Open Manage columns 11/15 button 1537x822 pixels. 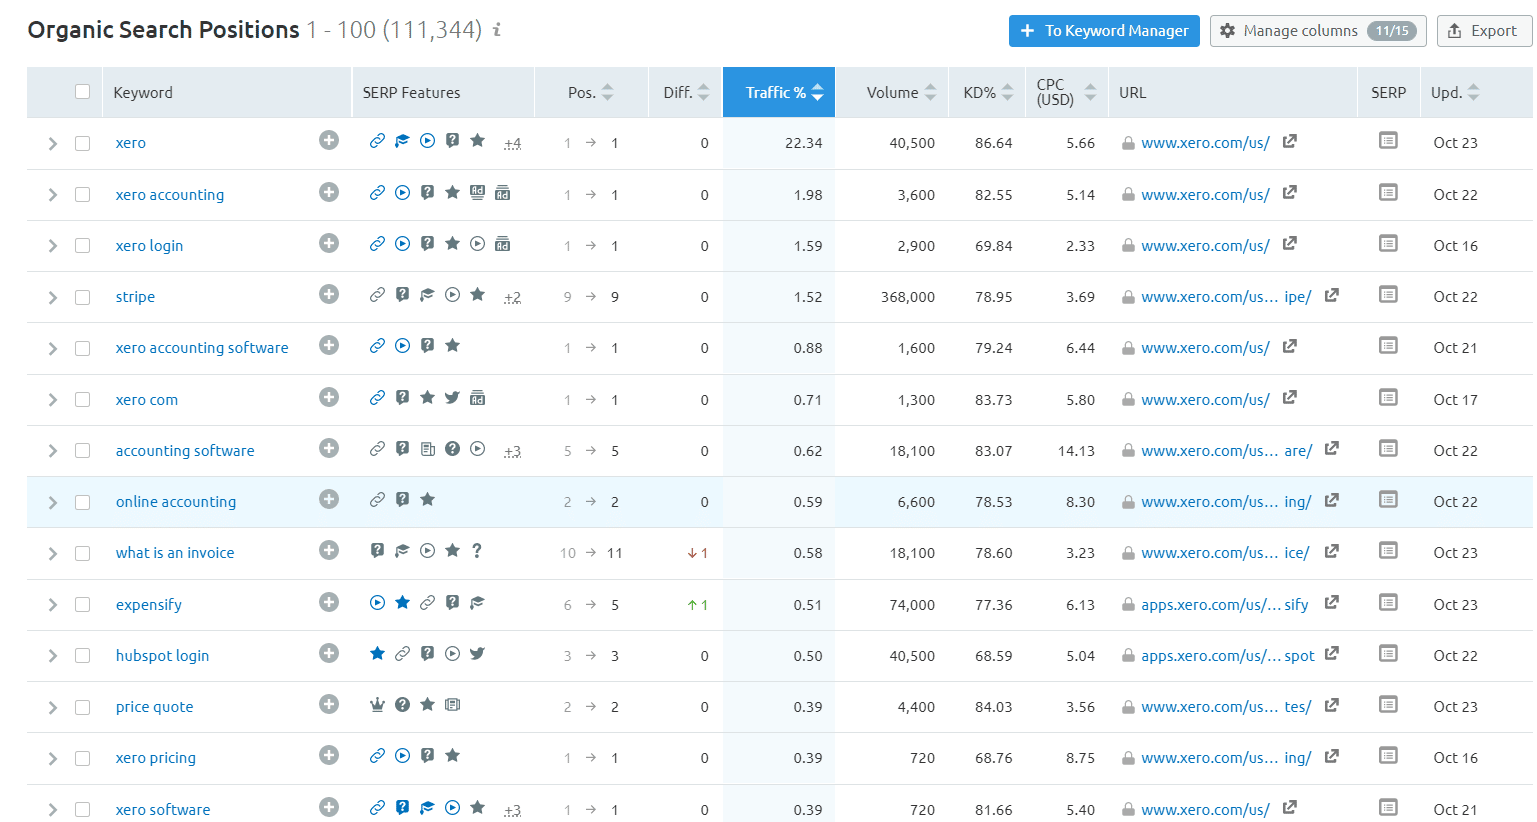coord(1318,31)
